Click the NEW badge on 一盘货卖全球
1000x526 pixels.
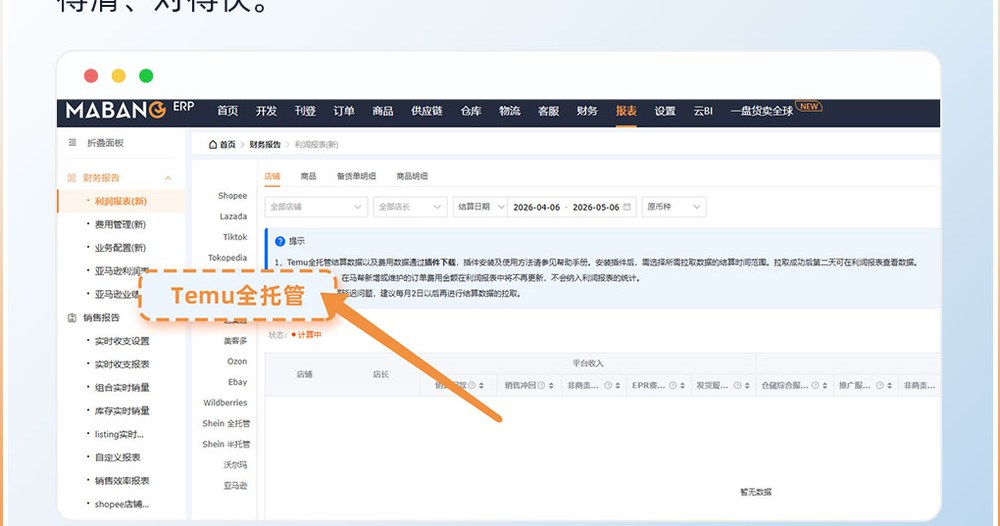coord(809,106)
